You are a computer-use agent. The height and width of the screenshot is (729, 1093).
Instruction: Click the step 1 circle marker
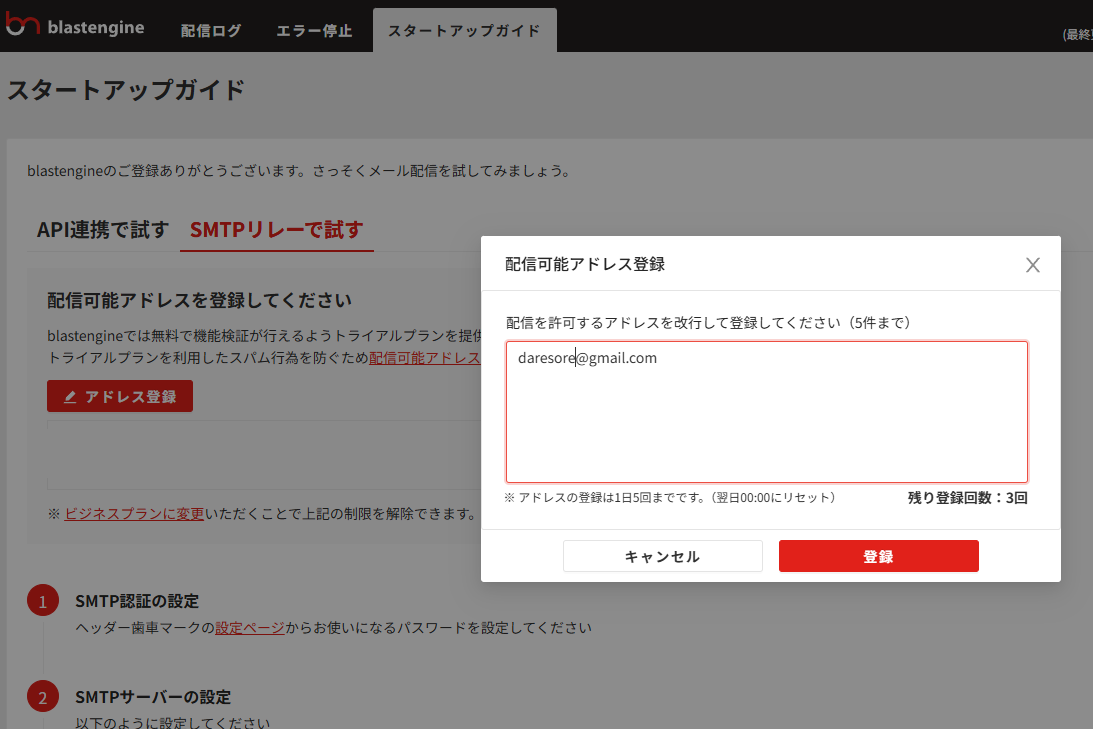[x=43, y=602]
